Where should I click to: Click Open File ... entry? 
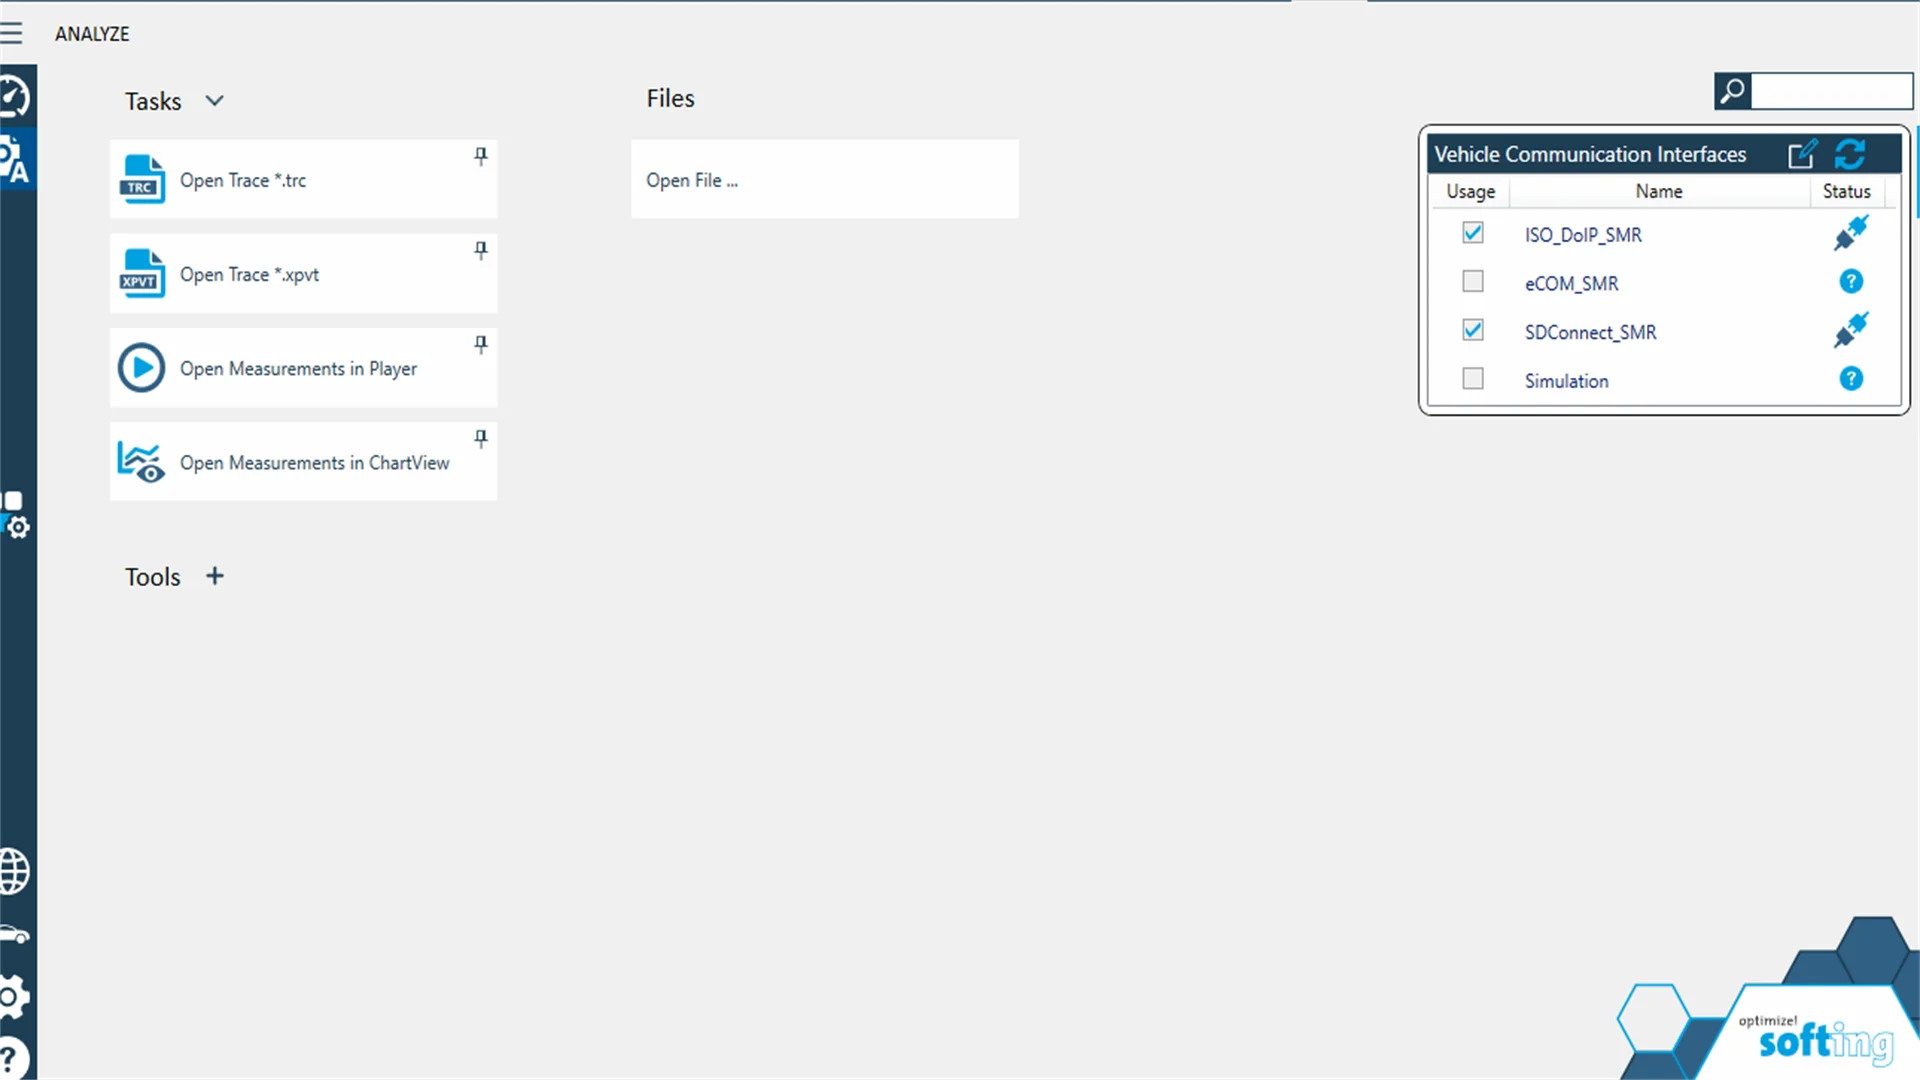(692, 180)
